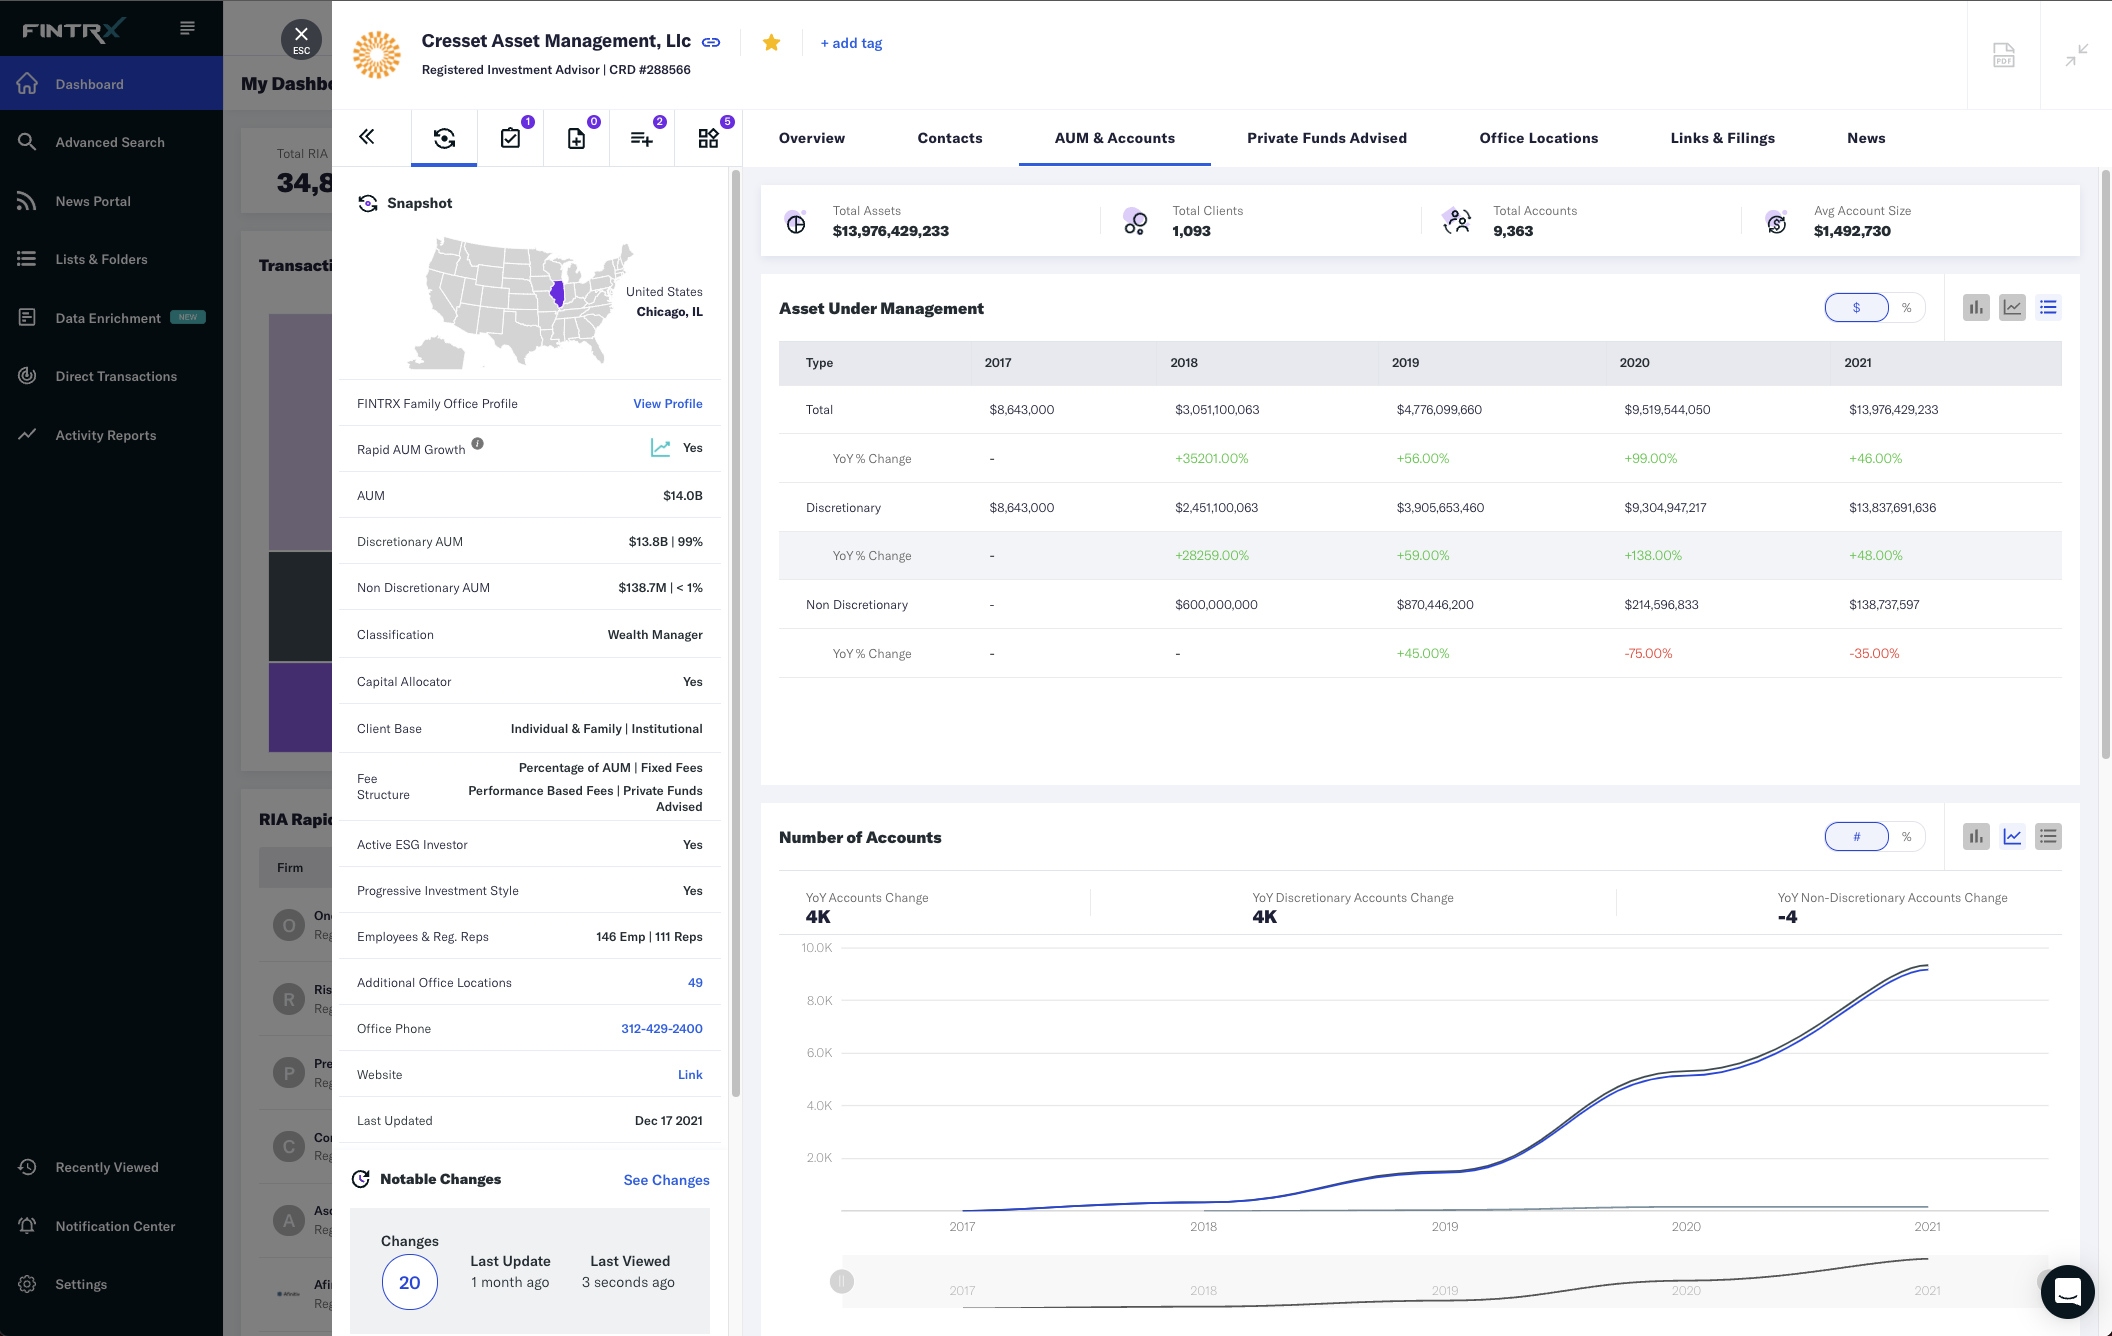Switch to Private Funds Advised tab
2112x1336 pixels.
pos(1327,138)
